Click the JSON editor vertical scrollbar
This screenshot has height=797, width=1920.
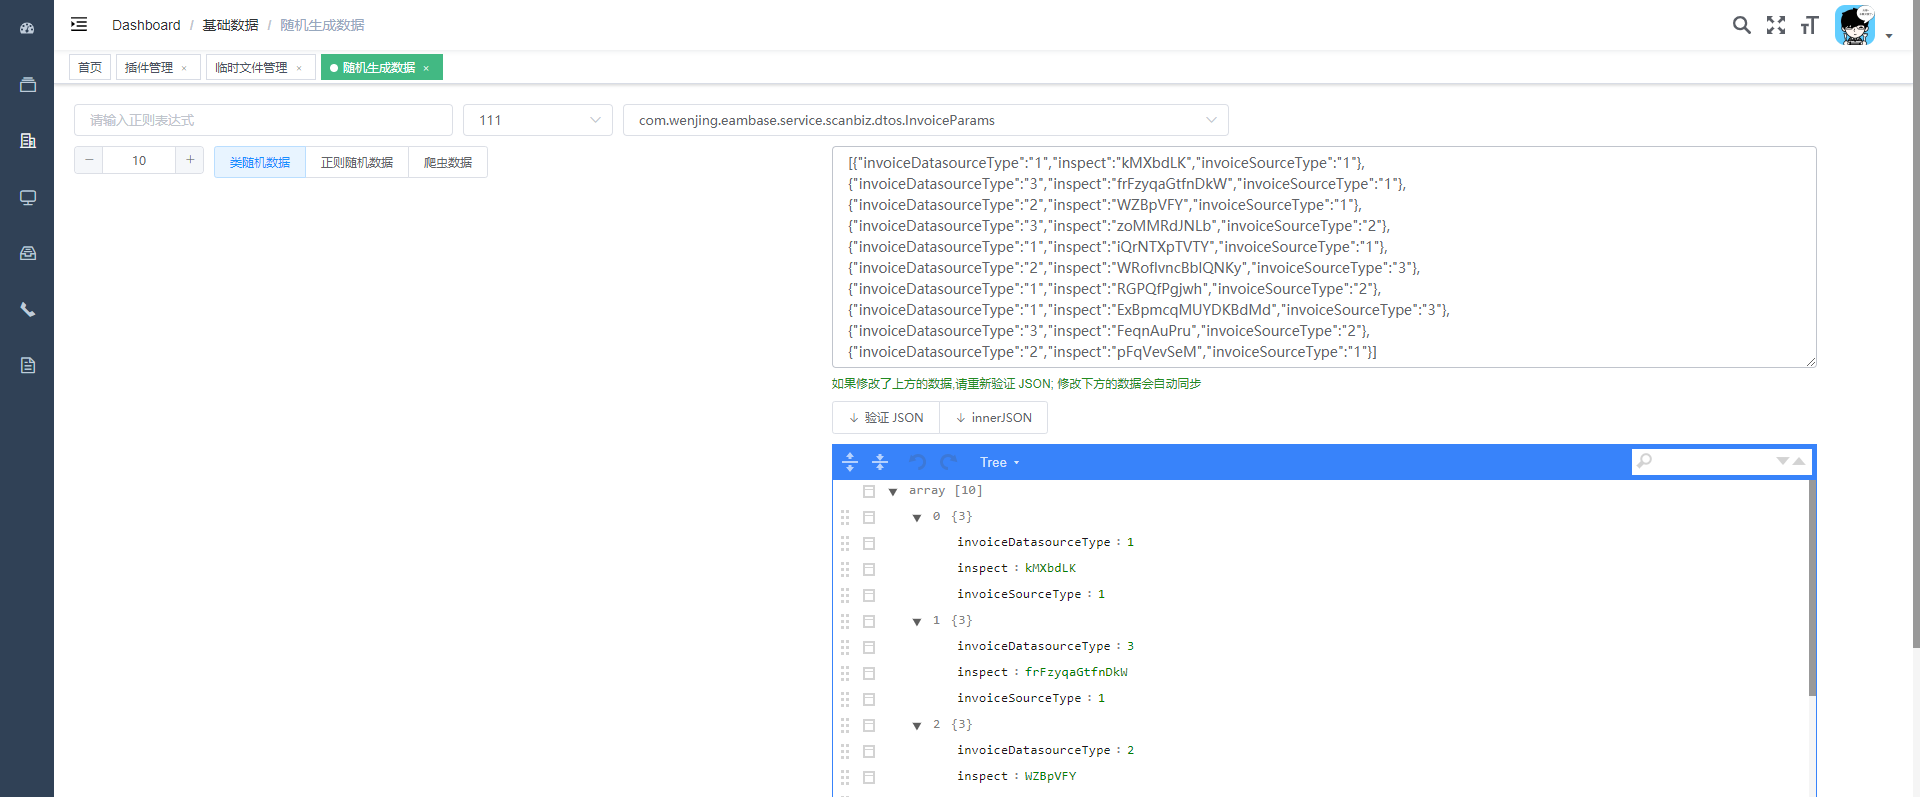point(1812,588)
